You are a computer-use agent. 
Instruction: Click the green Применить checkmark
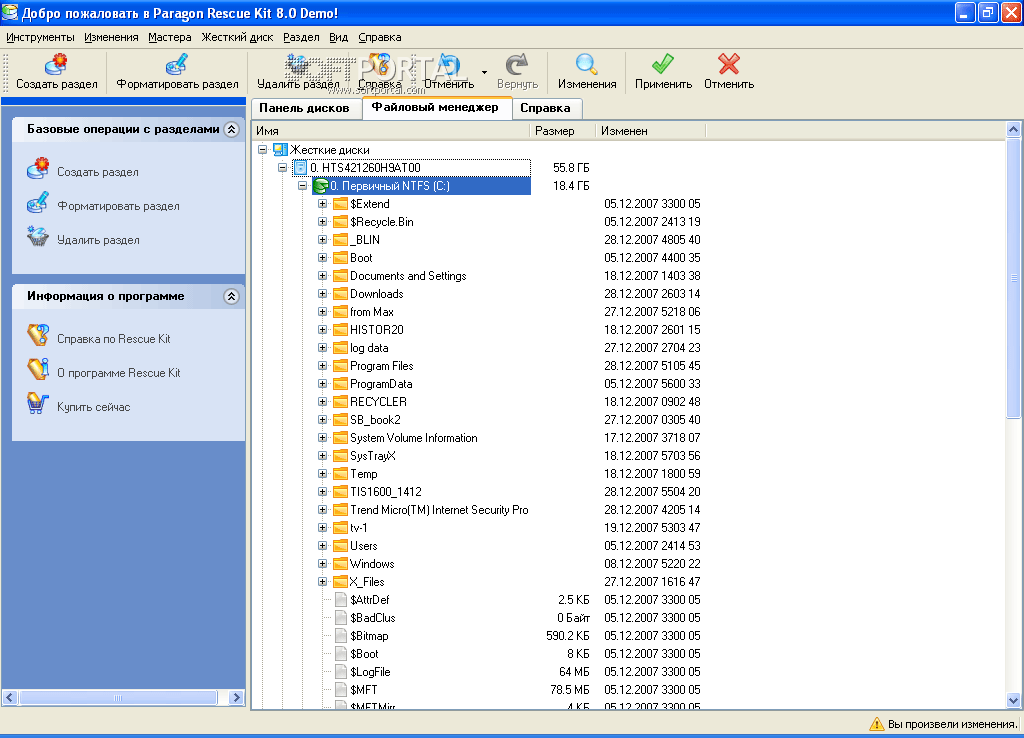pos(663,65)
